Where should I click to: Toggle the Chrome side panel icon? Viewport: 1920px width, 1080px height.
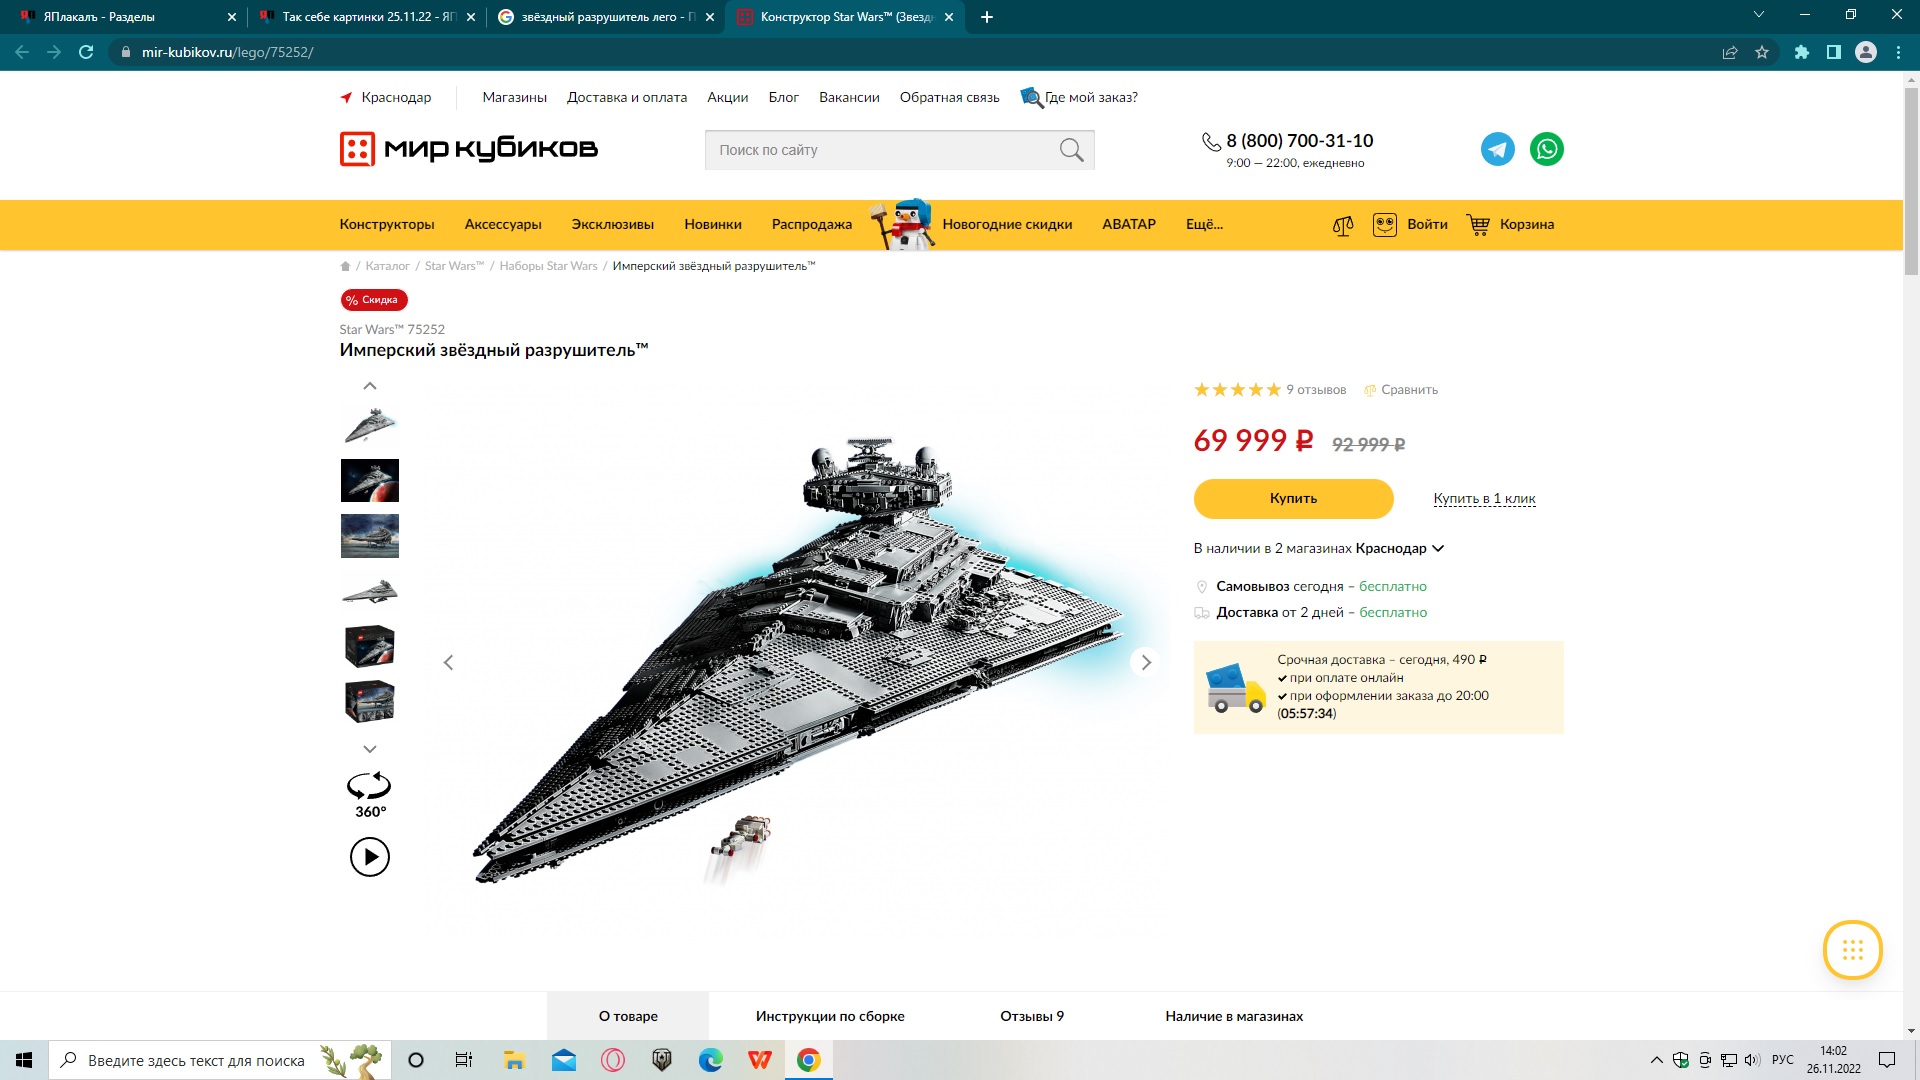1834,52
